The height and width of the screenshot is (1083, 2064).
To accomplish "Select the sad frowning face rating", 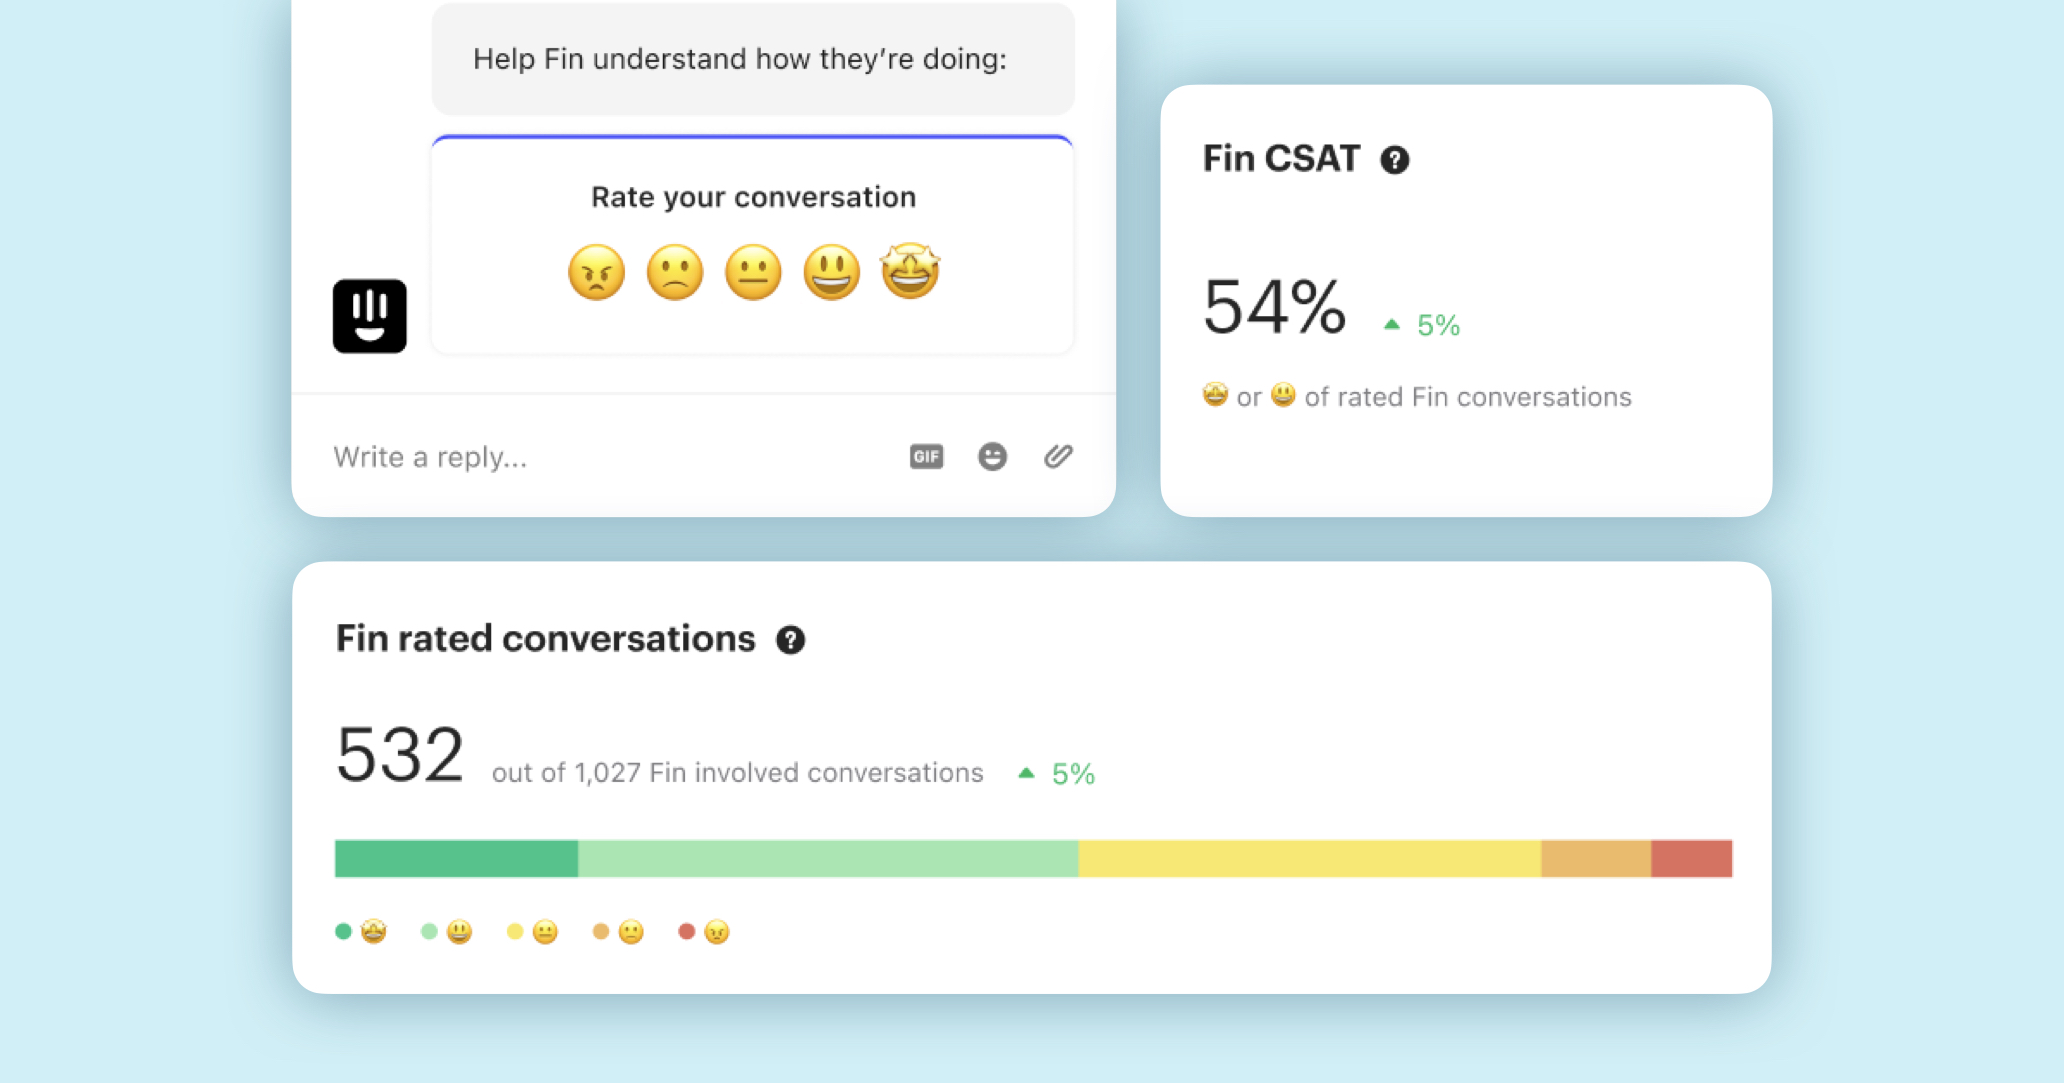I will (x=675, y=272).
